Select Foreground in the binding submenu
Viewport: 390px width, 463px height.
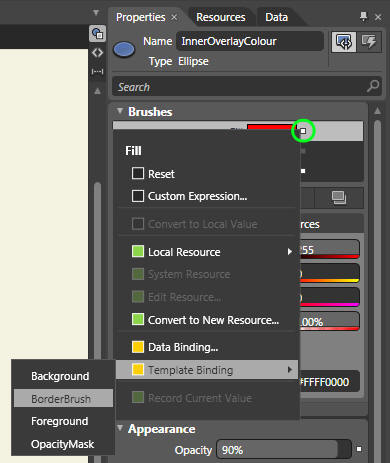click(x=63, y=421)
